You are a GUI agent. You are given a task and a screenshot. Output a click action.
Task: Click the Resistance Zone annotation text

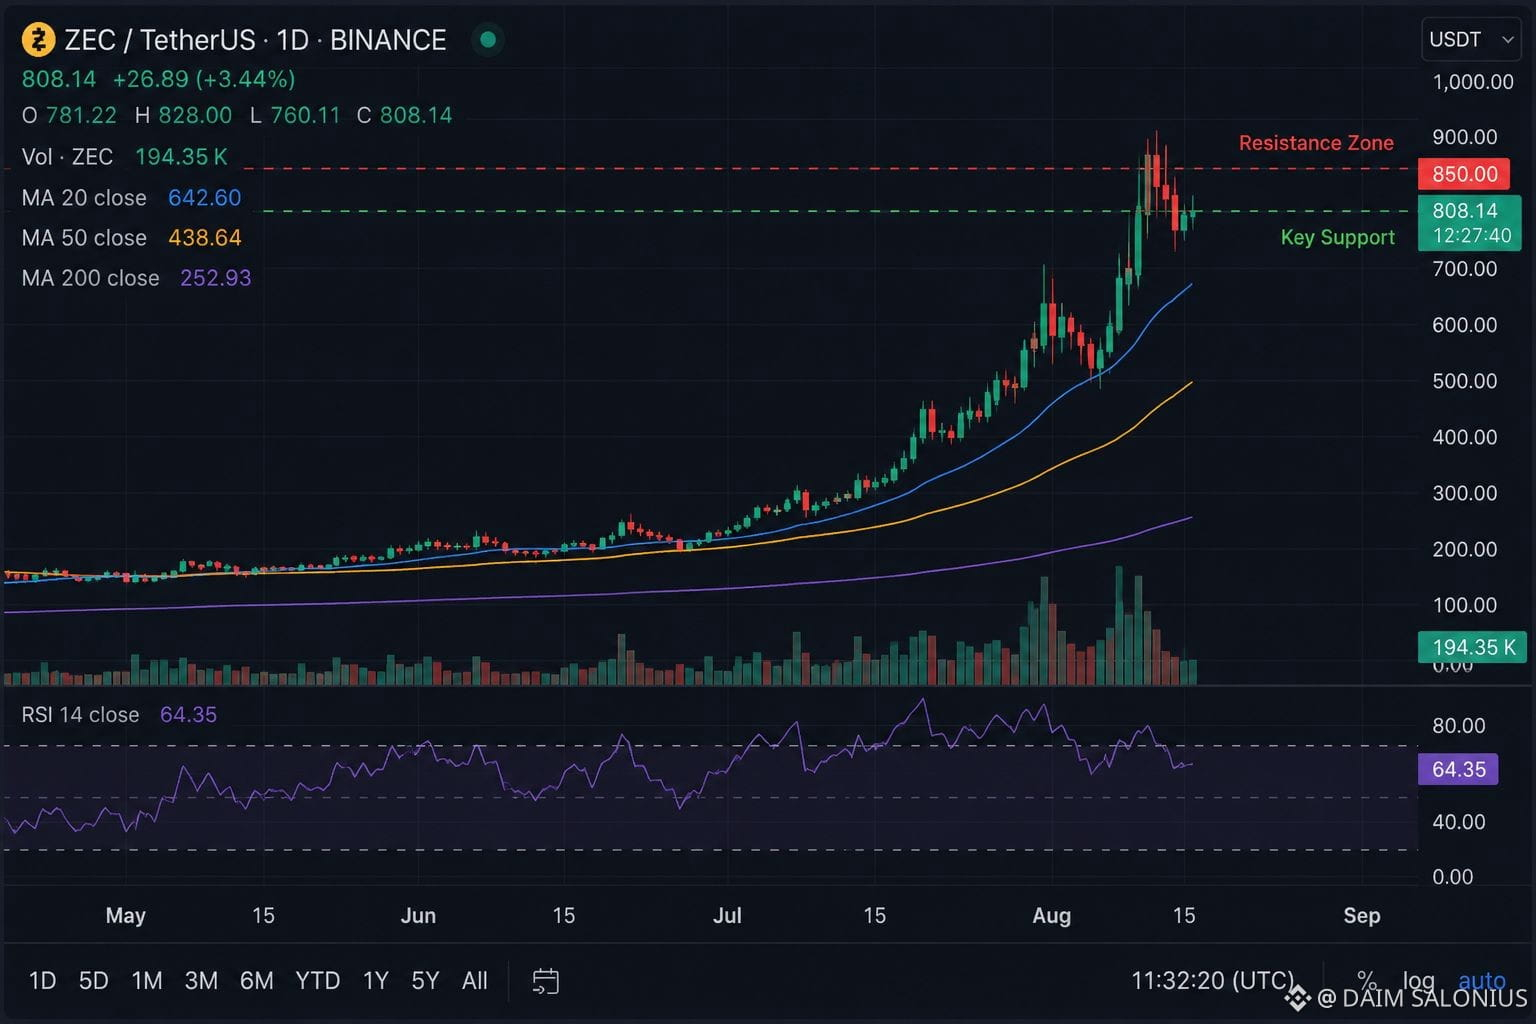pyautogui.click(x=1316, y=143)
